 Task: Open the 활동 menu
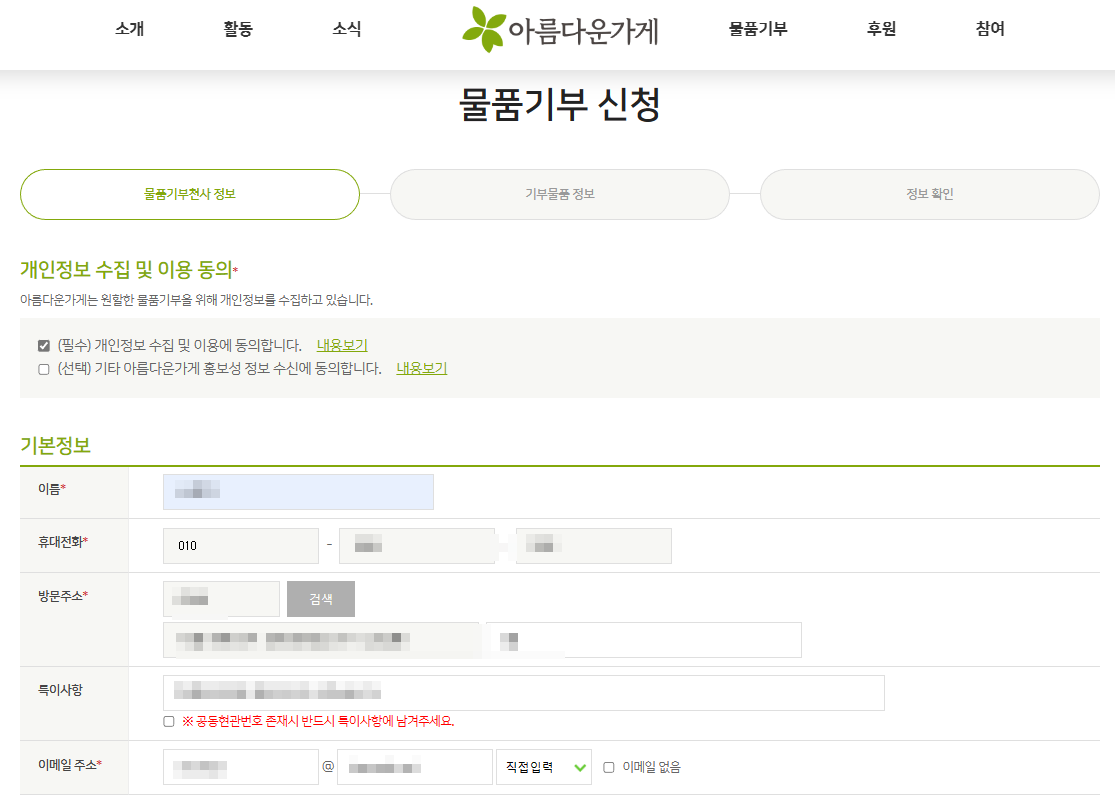pos(238,29)
